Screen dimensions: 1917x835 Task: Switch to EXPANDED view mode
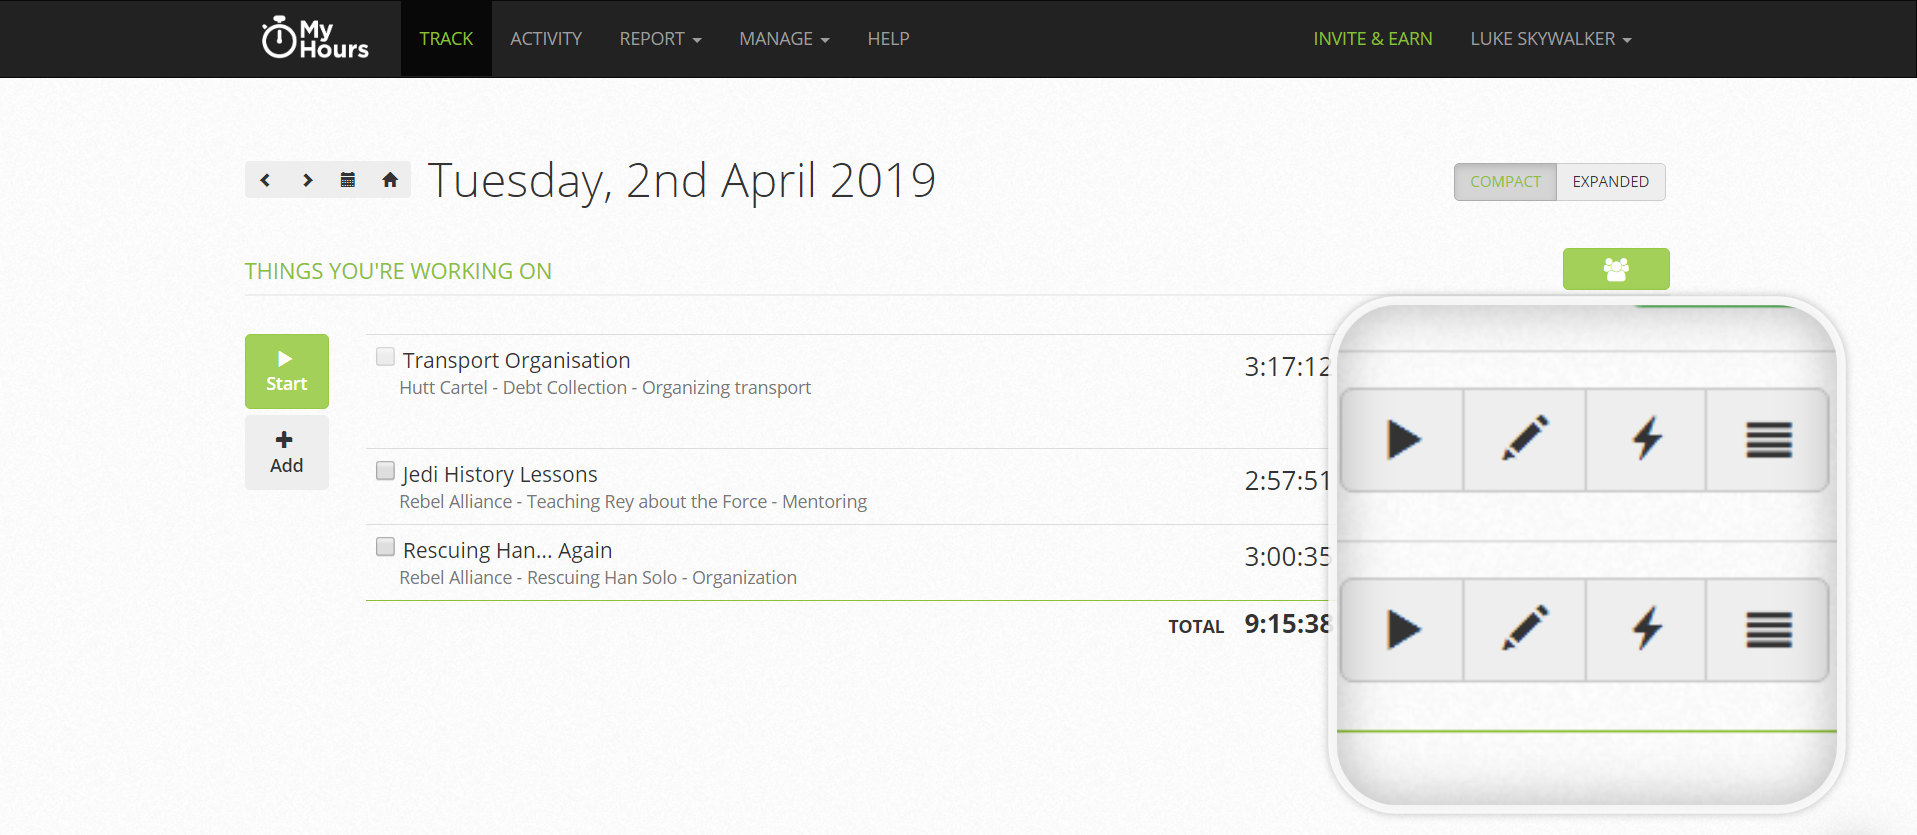tap(1609, 181)
